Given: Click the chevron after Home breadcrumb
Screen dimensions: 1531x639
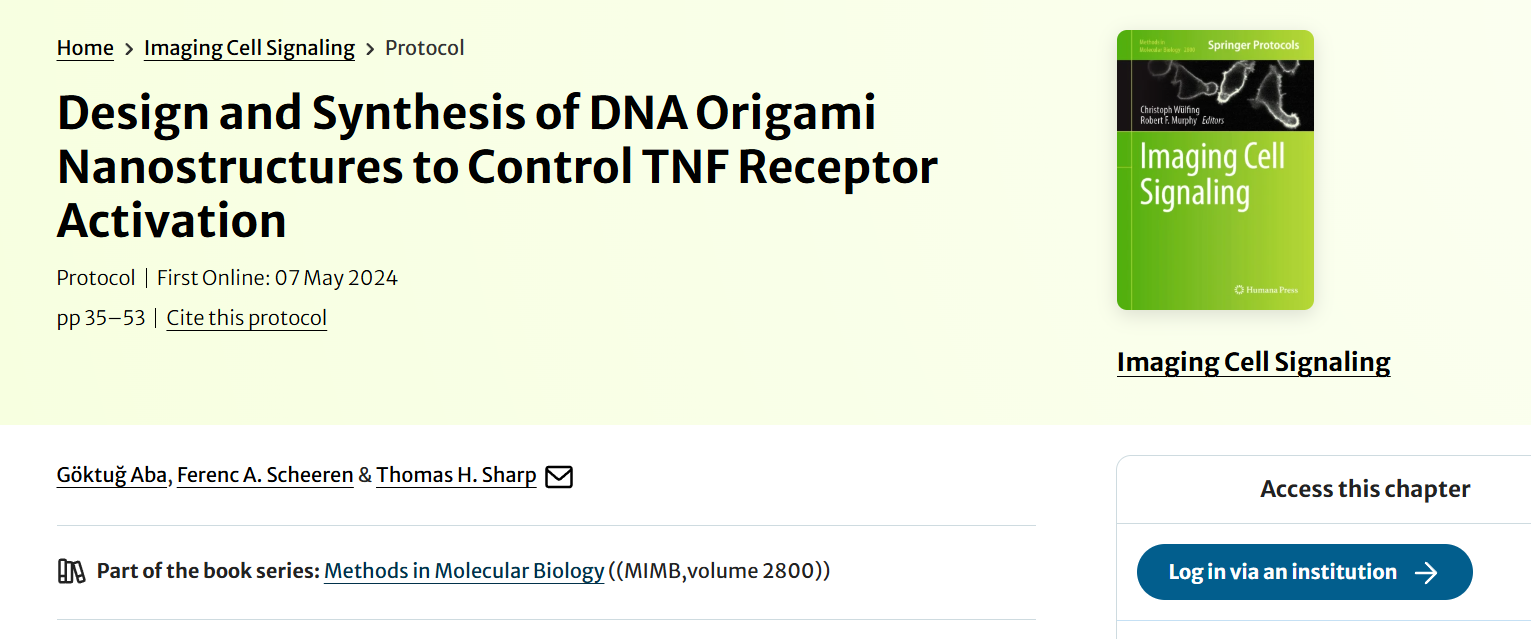Looking at the screenshot, I should [x=129, y=48].
